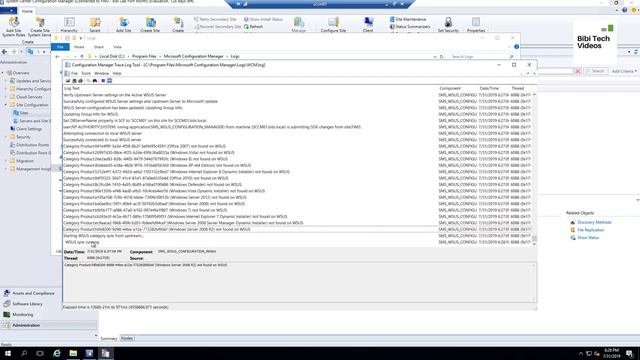Image resolution: width=640 pixels, height=360 pixels.
Task: Expand Hierarchy Configuration tree node
Action: click(x=6, y=89)
